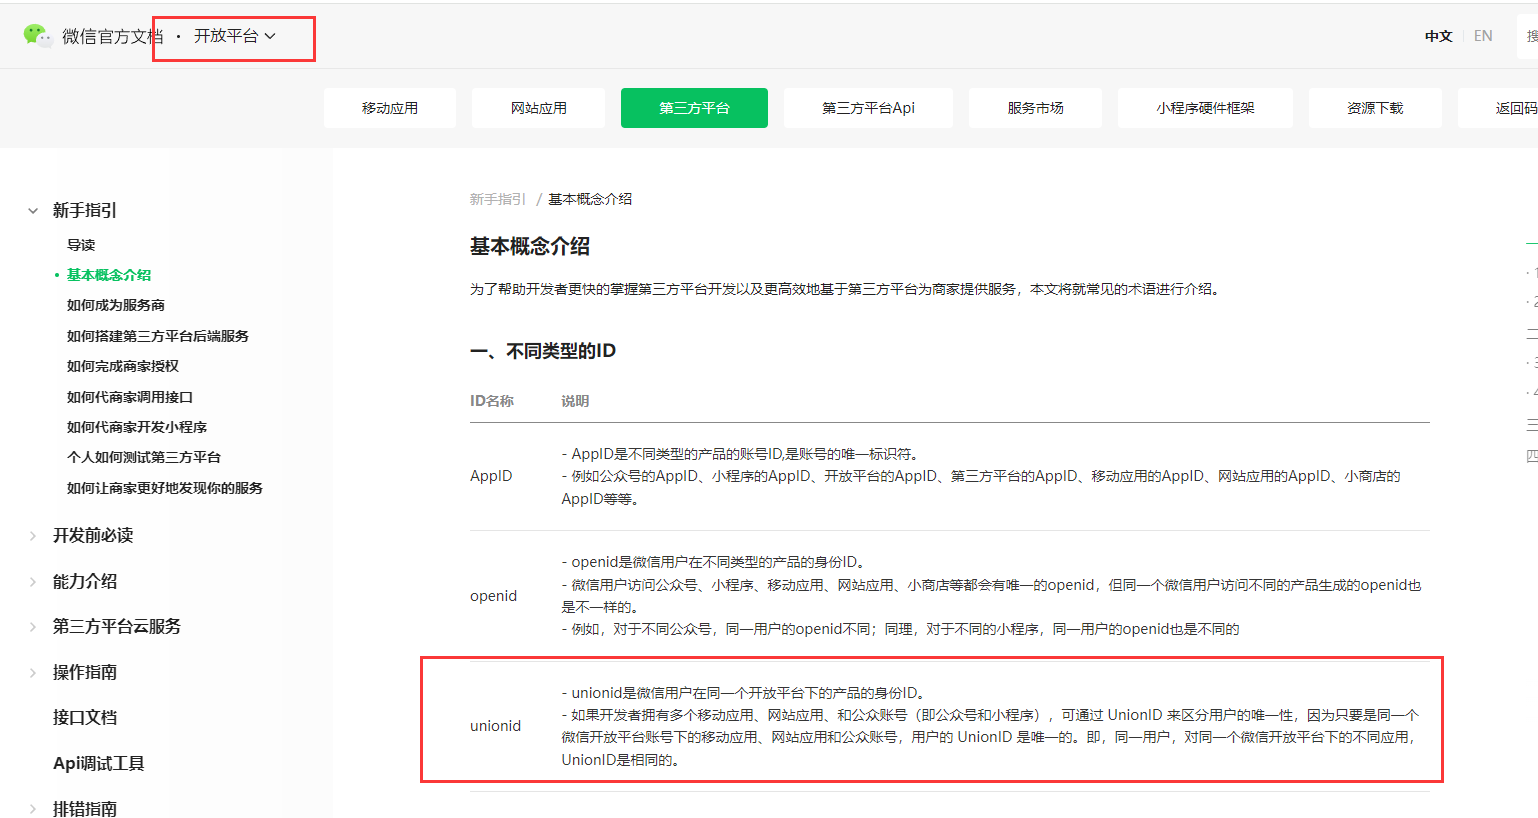Expand the 开发前必读 section chevron
Image resolution: width=1538 pixels, height=818 pixels.
pyautogui.click(x=33, y=536)
